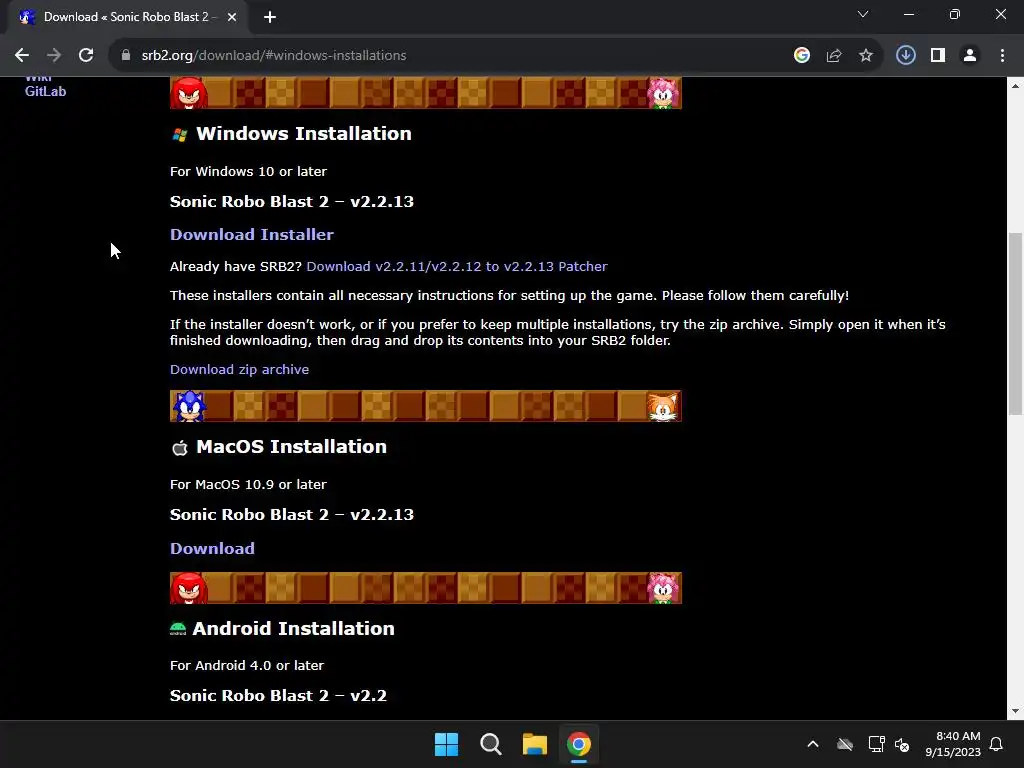Reload the current page
Image resolution: width=1024 pixels, height=768 pixels.
[86, 56]
